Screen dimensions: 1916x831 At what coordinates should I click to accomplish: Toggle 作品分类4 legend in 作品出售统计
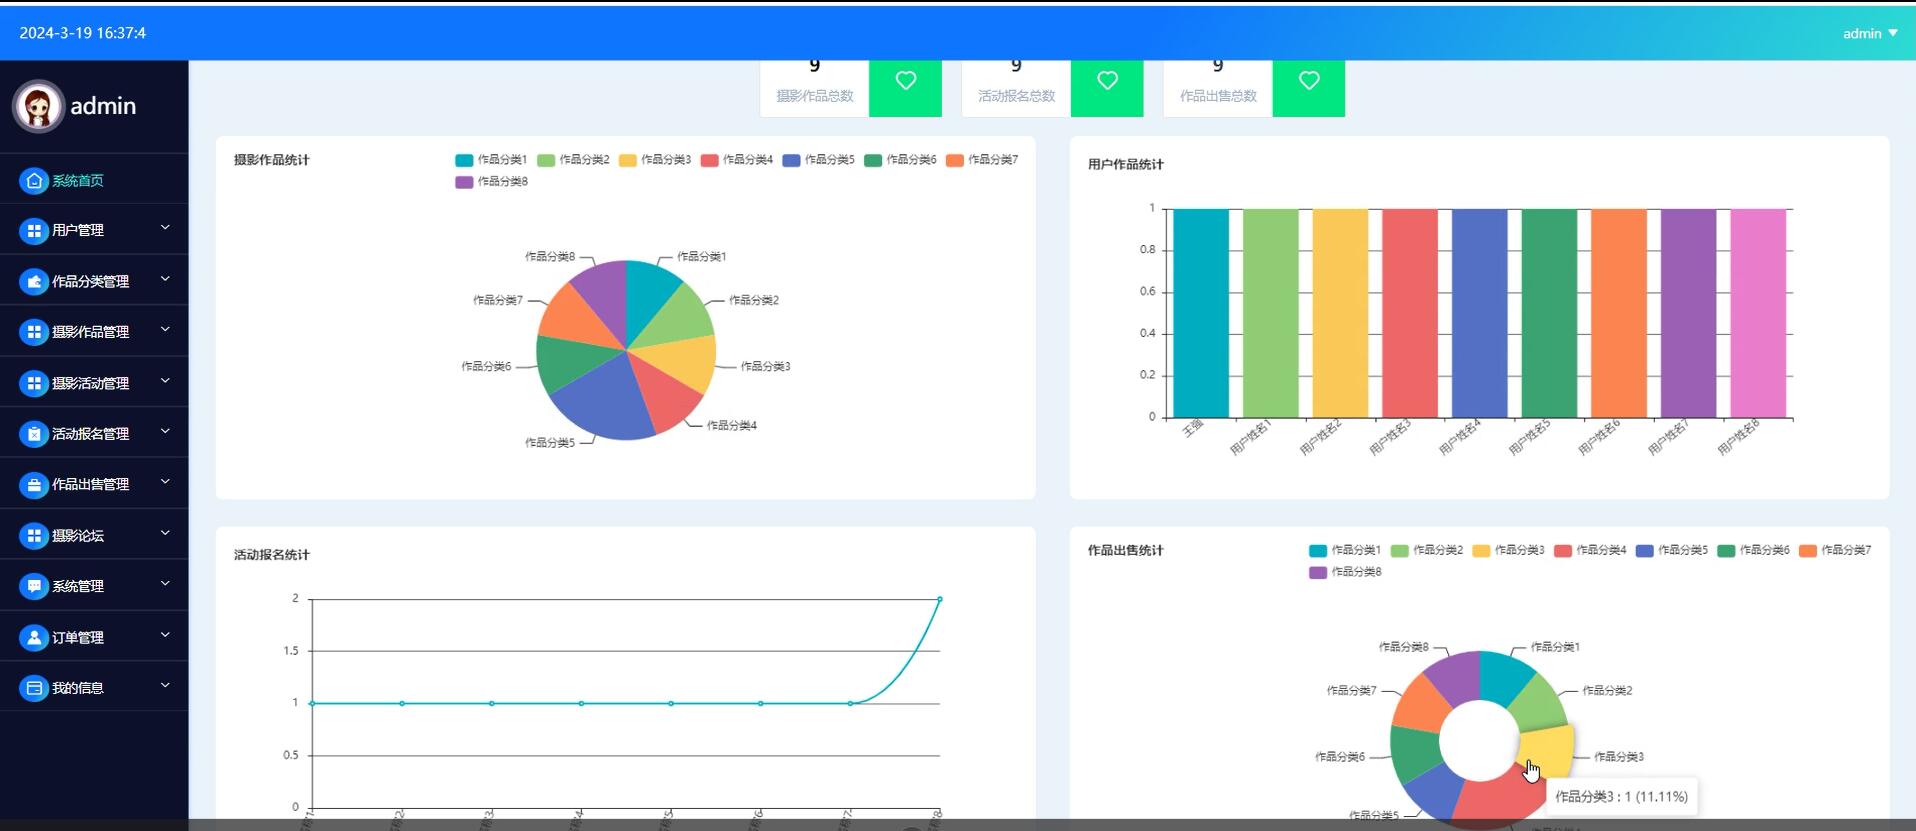[1591, 551]
